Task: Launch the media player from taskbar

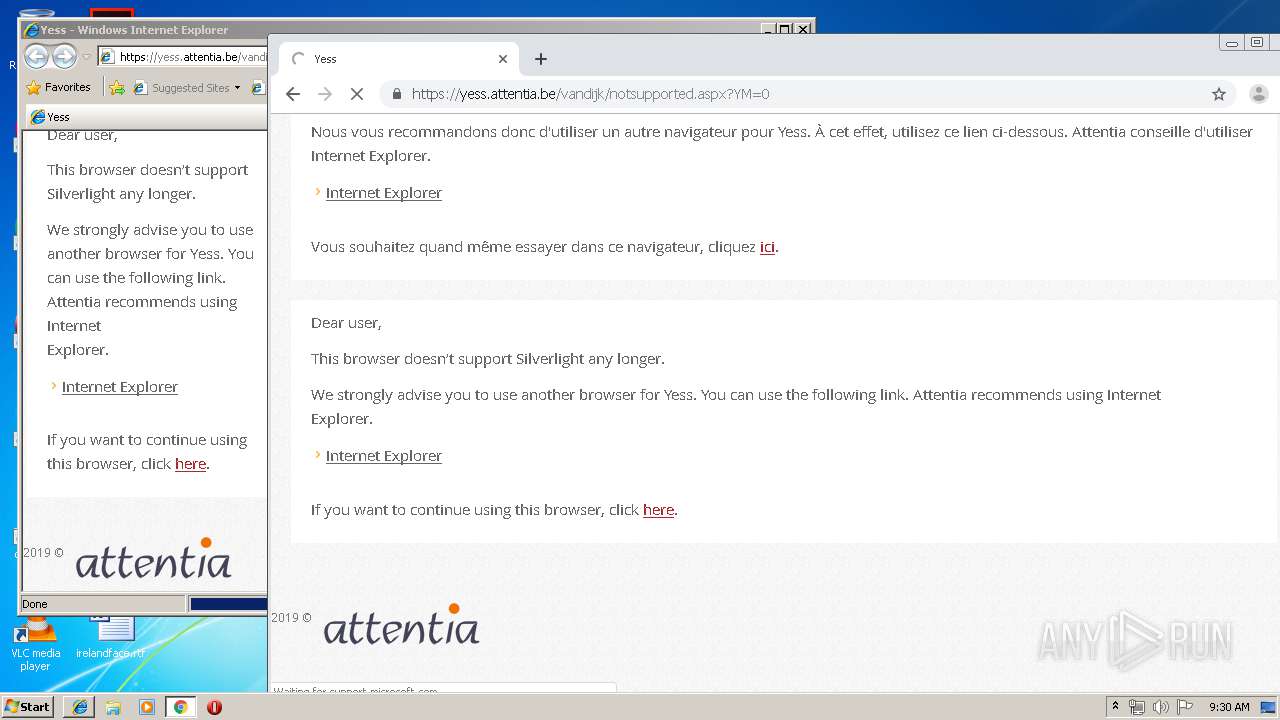Action: tap(147, 707)
